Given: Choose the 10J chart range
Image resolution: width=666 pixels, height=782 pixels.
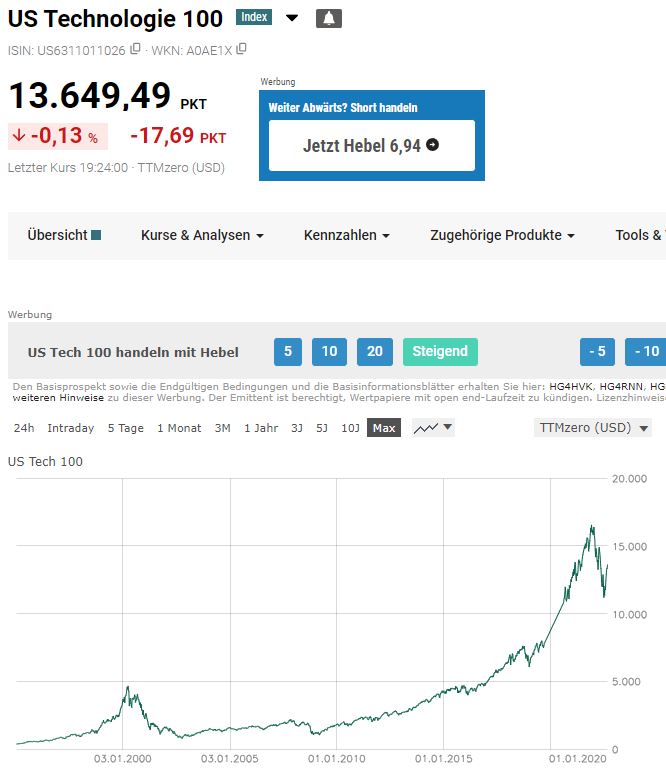Looking at the screenshot, I should [350, 428].
